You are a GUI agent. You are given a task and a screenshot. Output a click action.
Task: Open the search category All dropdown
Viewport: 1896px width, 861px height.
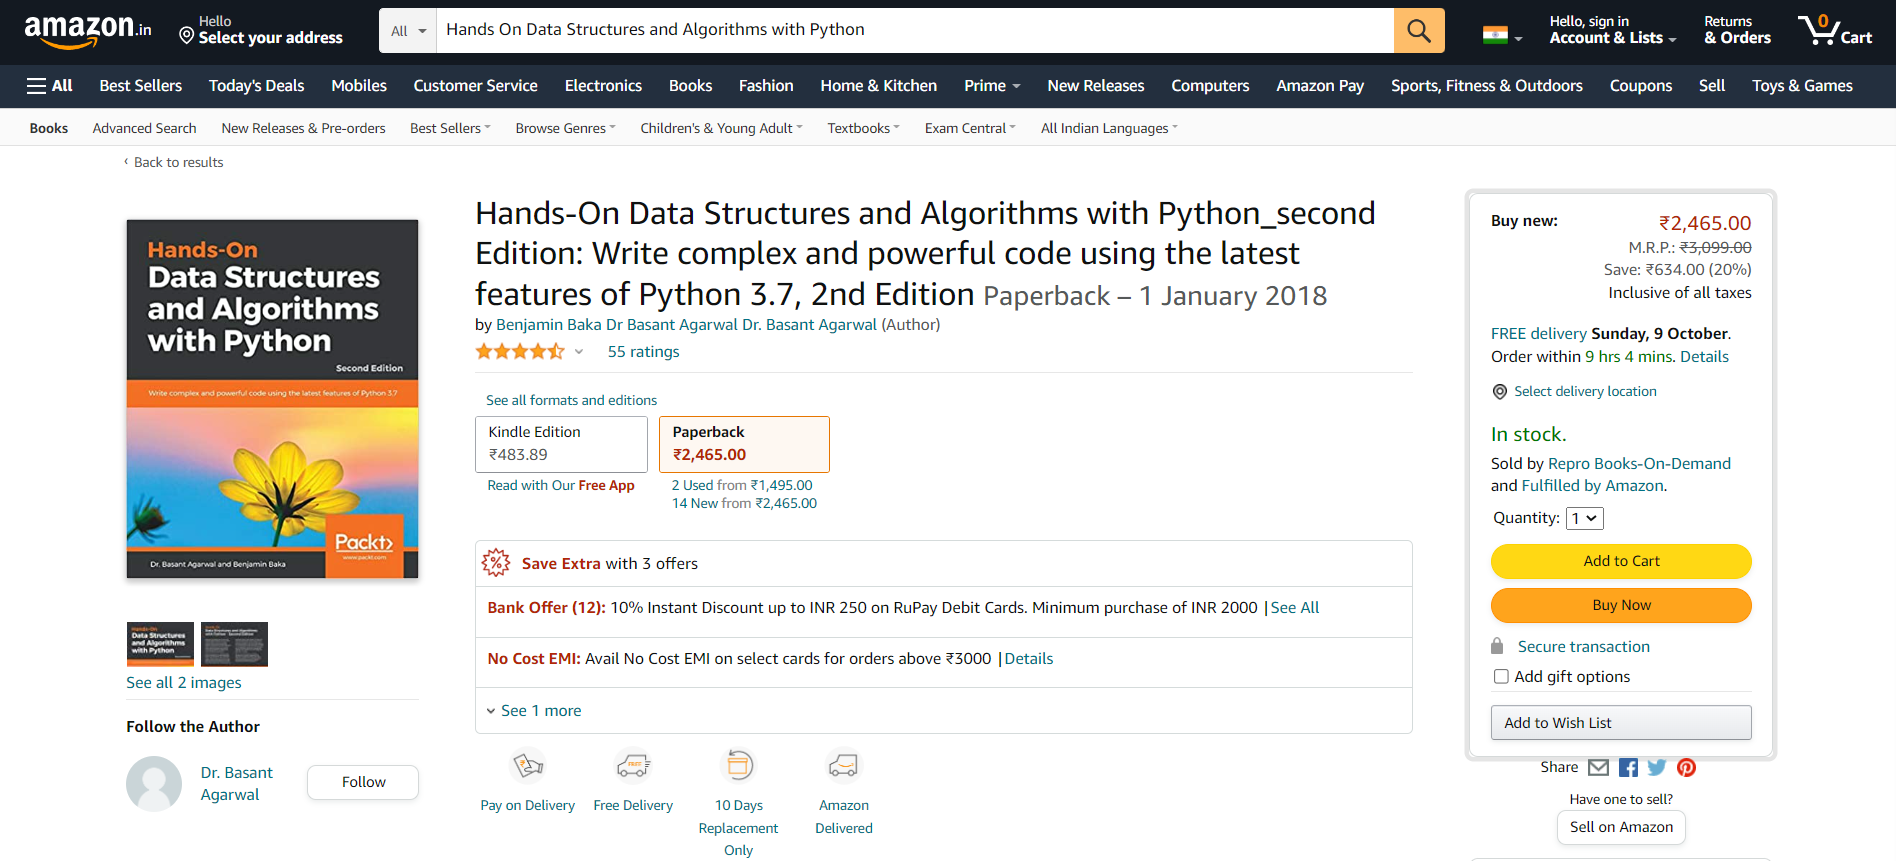click(408, 30)
